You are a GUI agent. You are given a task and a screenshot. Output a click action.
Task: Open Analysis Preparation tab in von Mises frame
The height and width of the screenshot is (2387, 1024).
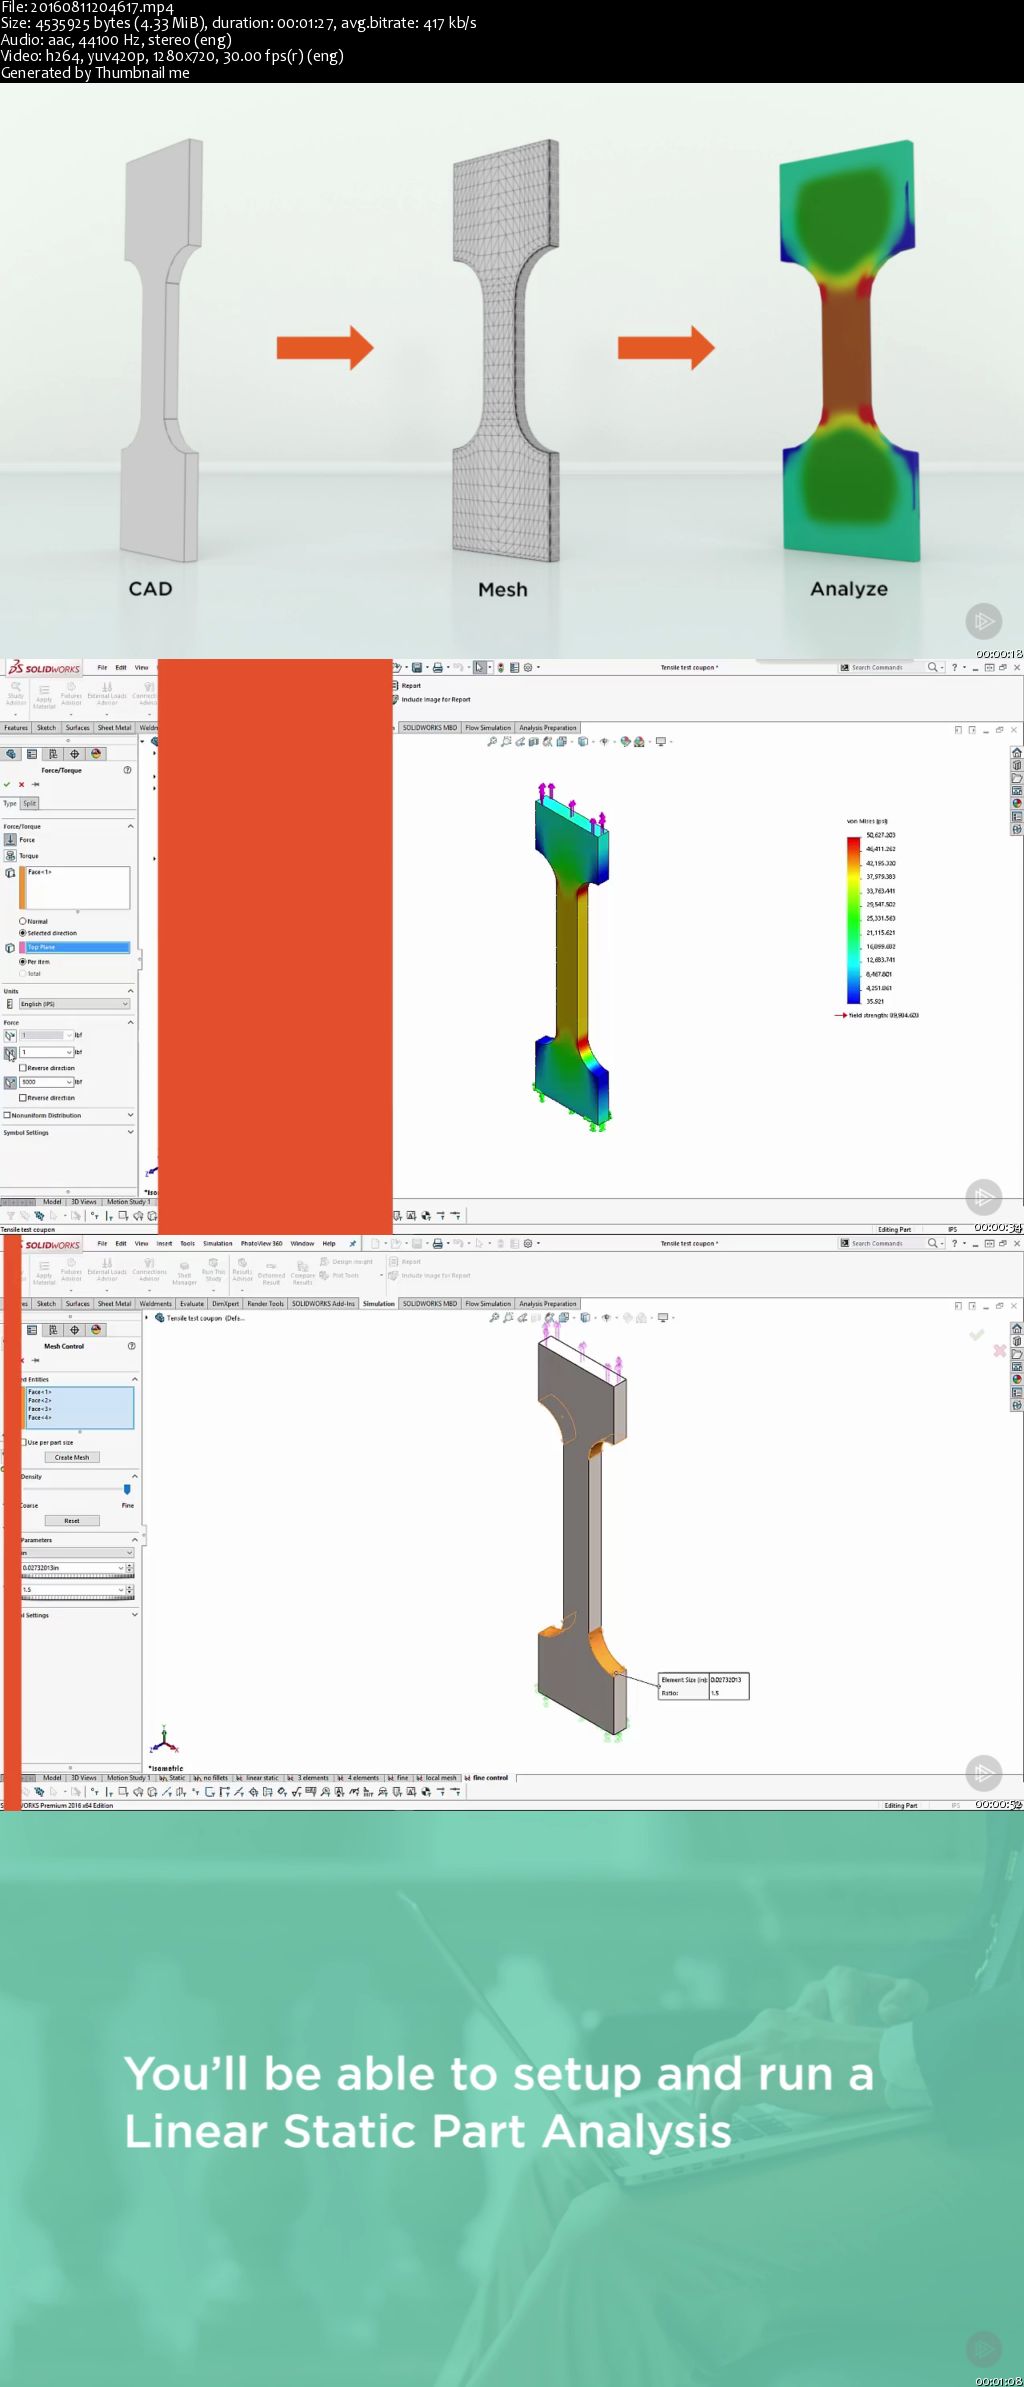[x=547, y=728]
